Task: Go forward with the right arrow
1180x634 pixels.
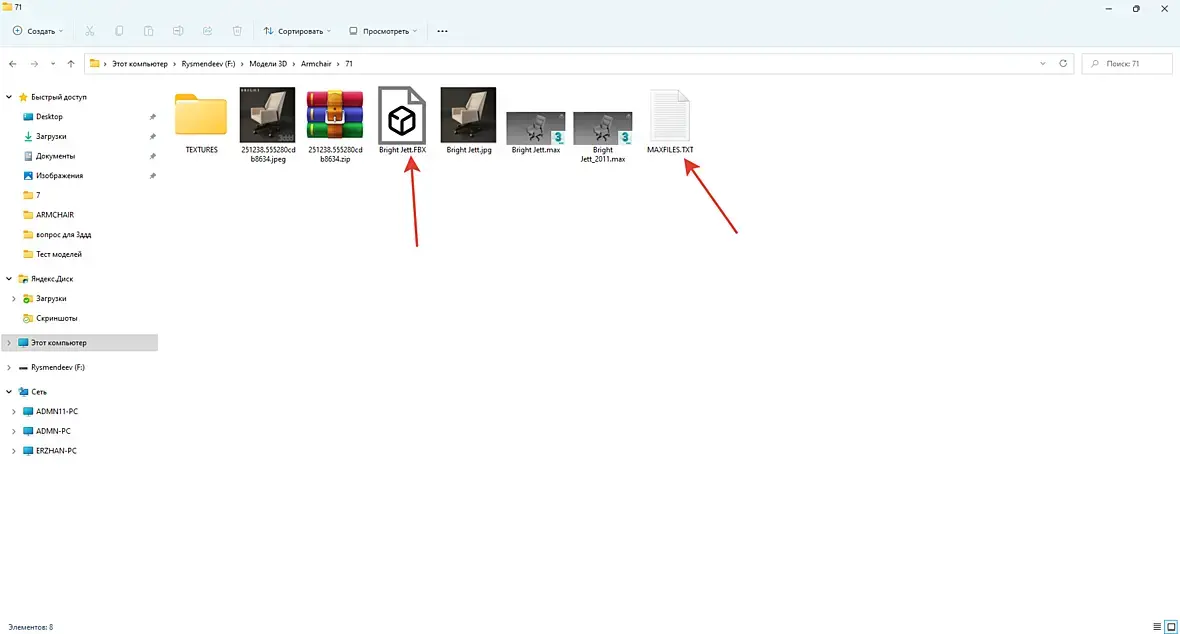Action: coord(34,64)
